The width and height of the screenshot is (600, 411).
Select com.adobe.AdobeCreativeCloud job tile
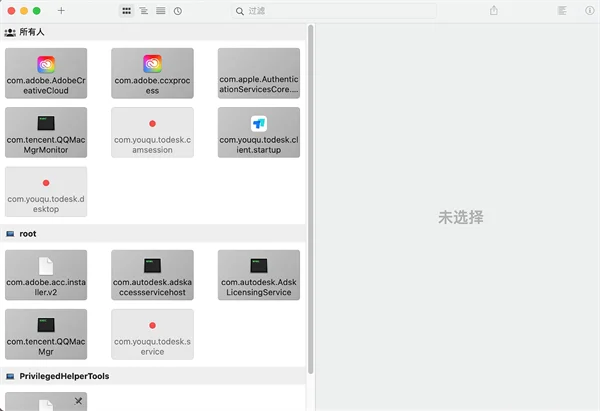tap(46, 73)
